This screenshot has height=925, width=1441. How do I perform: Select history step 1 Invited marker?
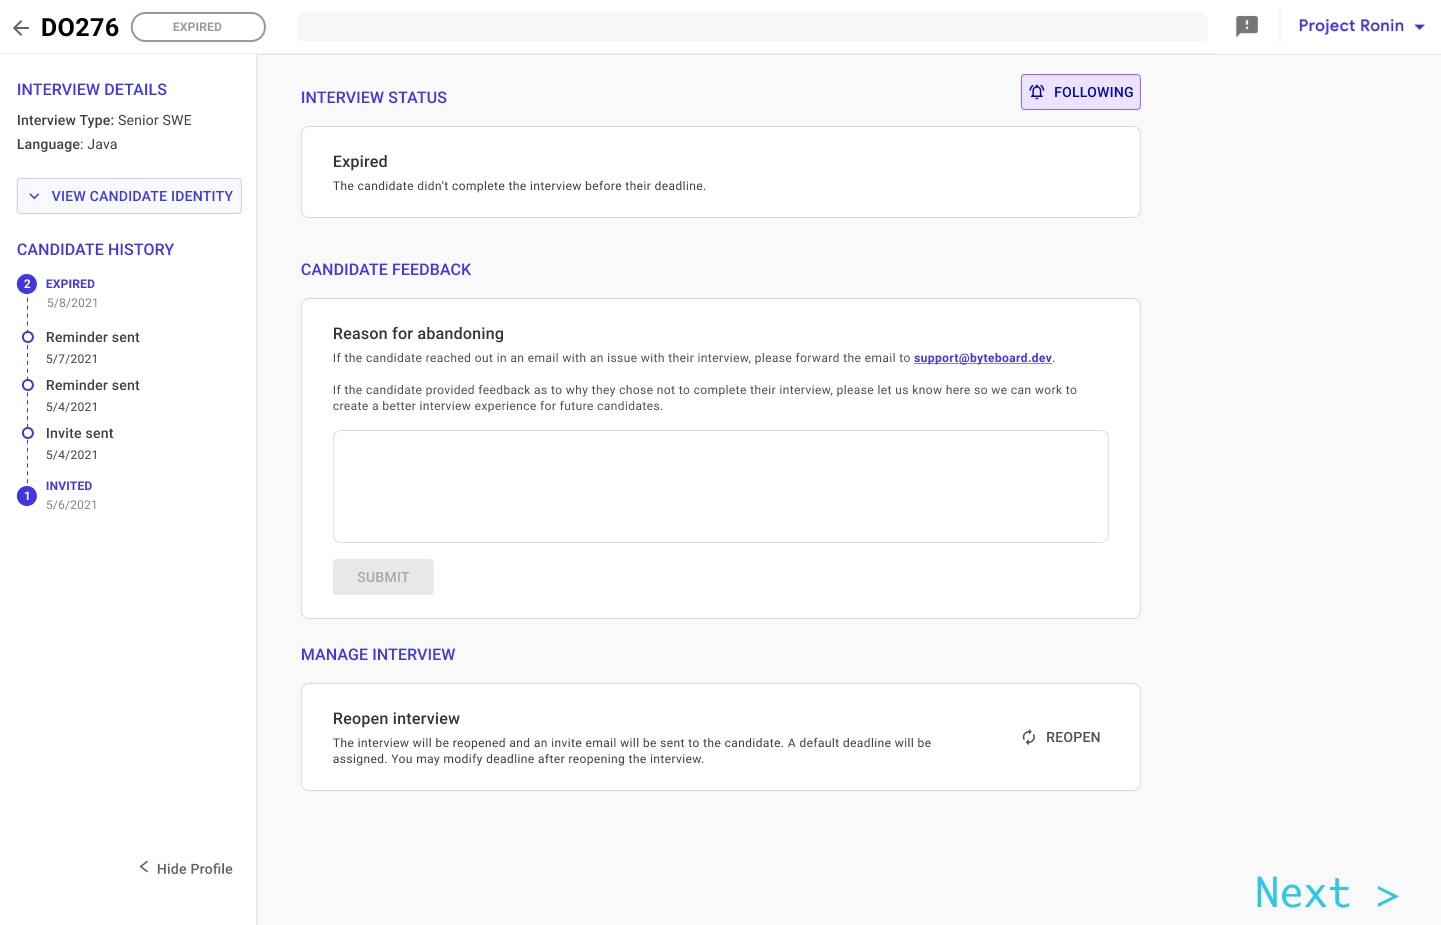[x=27, y=496]
